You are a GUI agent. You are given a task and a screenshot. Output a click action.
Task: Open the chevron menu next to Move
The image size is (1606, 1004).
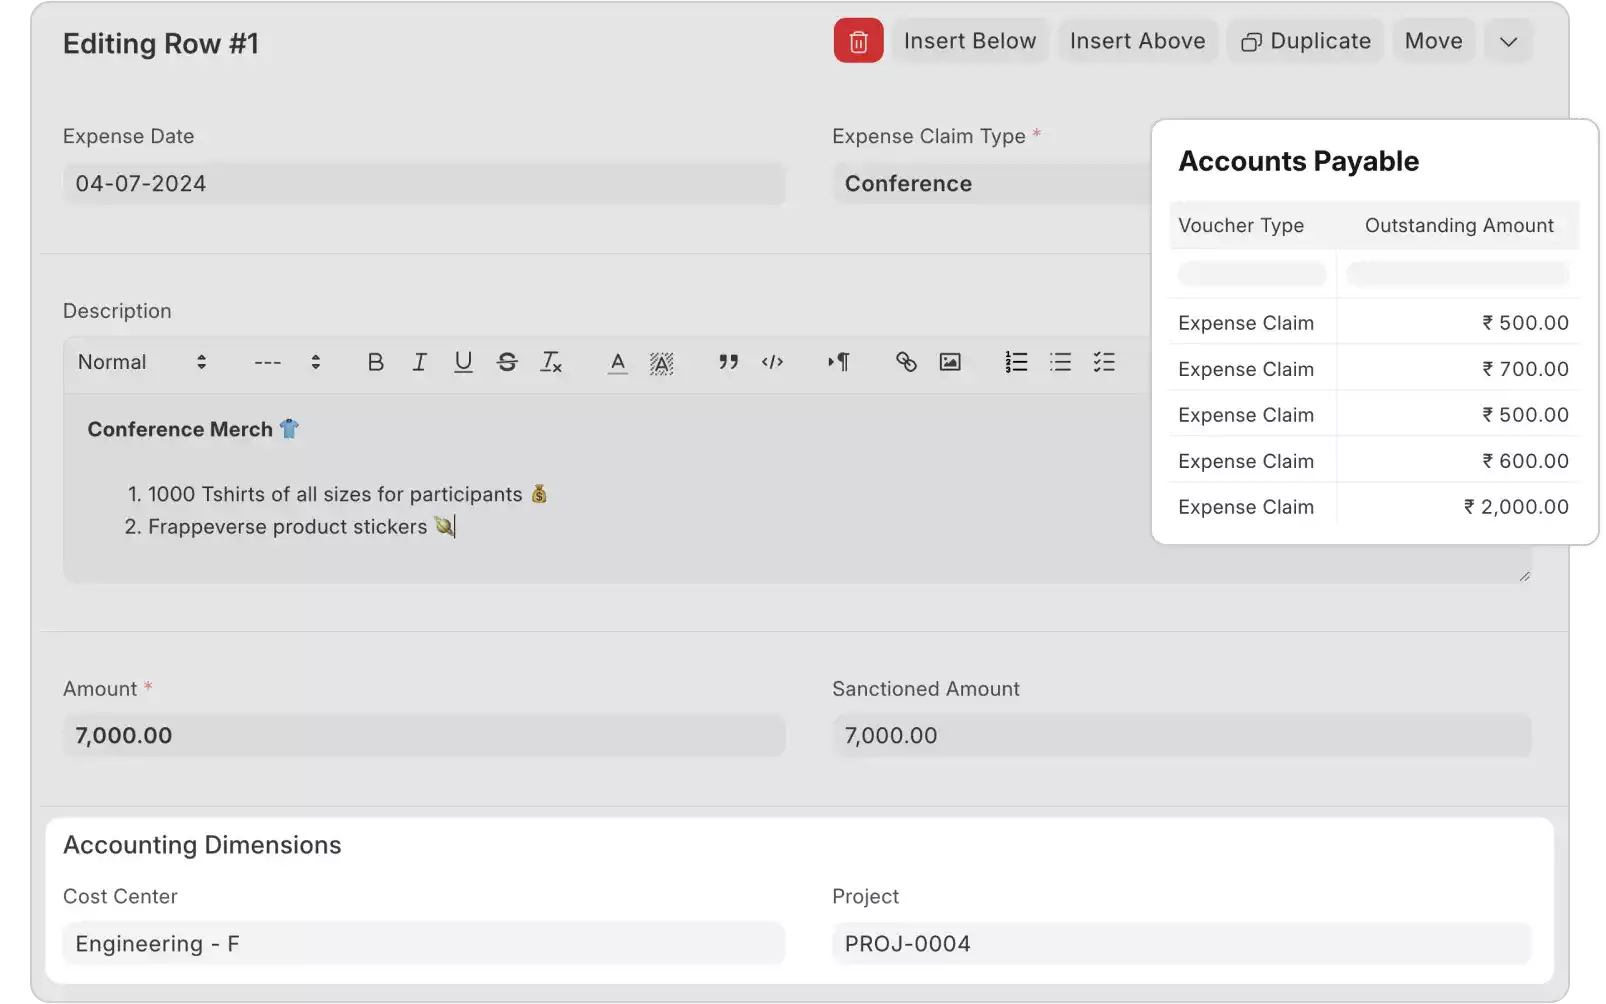coord(1508,40)
